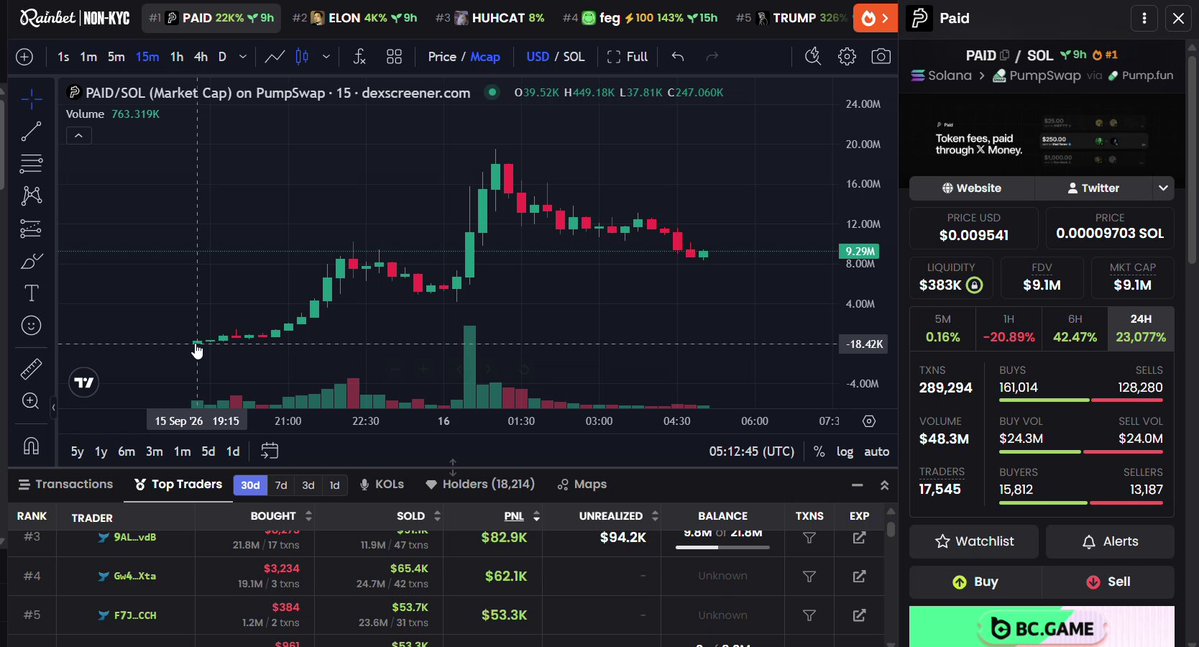This screenshot has width=1199, height=647.
Task: Toggle auto scale on chart
Action: [876, 451]
